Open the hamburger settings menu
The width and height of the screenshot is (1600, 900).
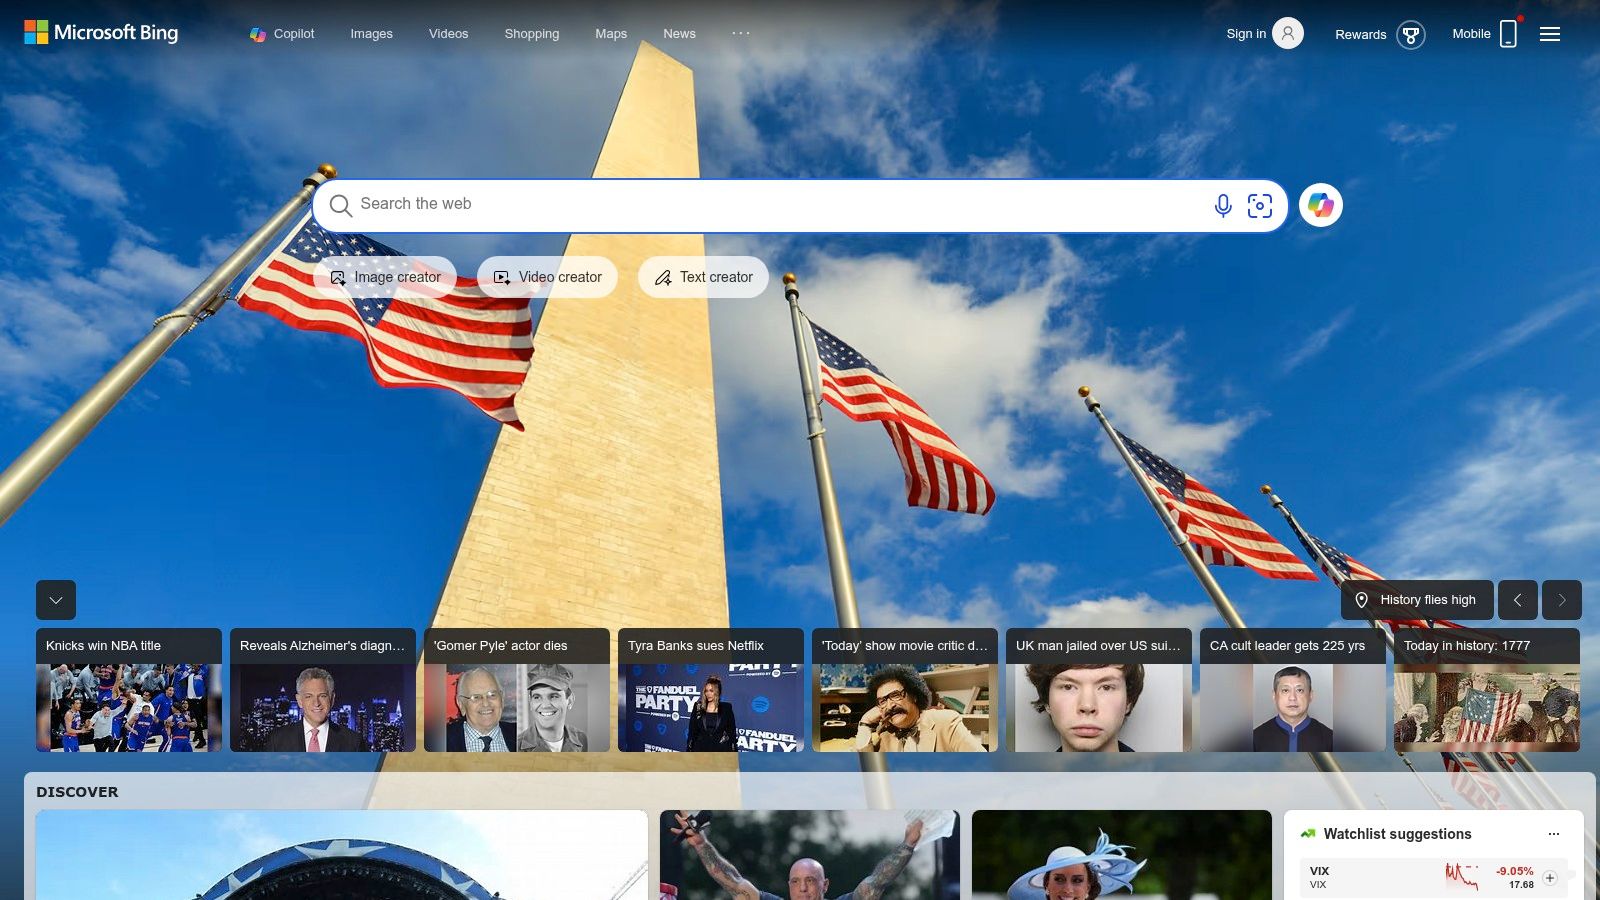pyautogui.click(x=1550, y=34)
